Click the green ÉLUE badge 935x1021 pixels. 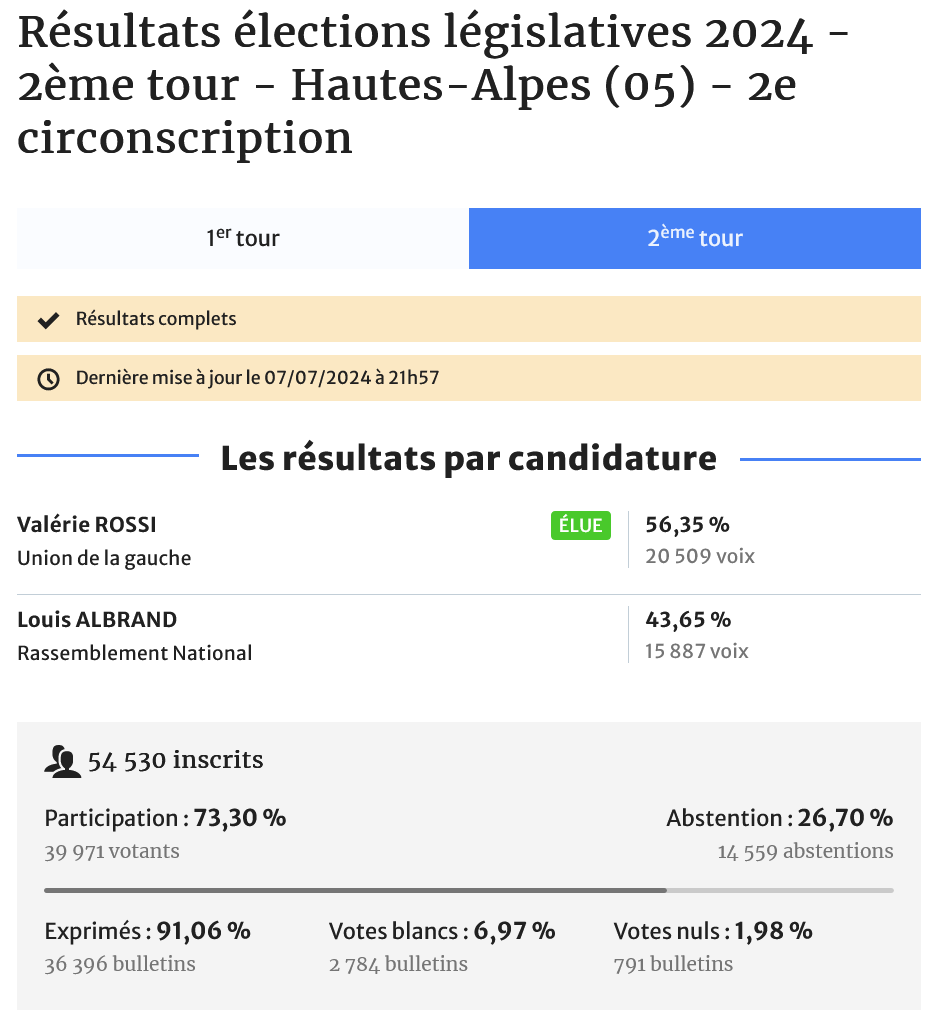click(x=580, y=525)
